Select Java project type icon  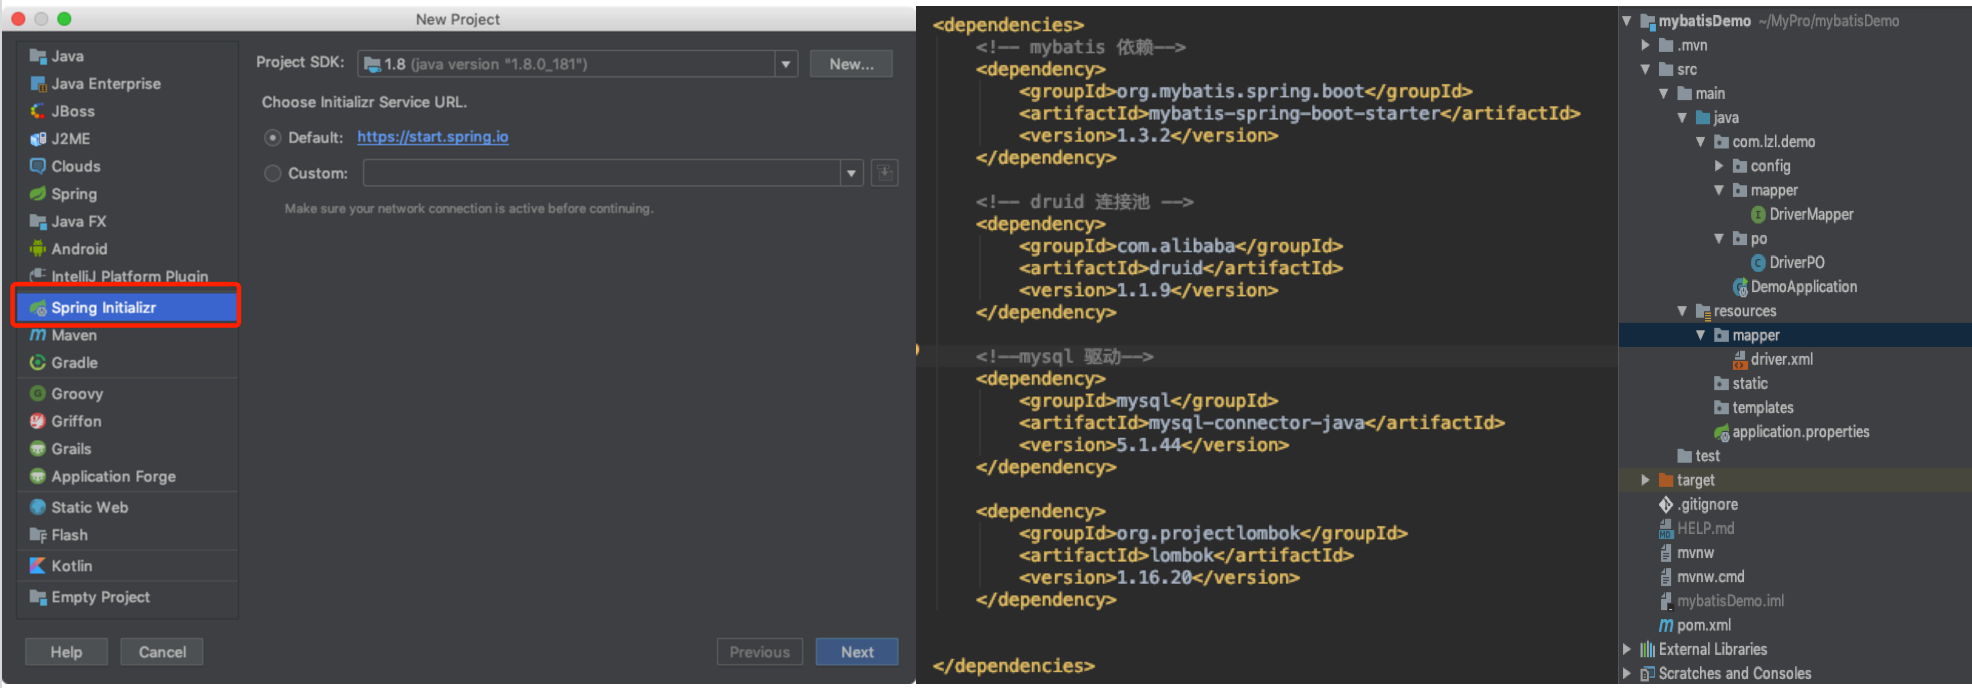38,56
